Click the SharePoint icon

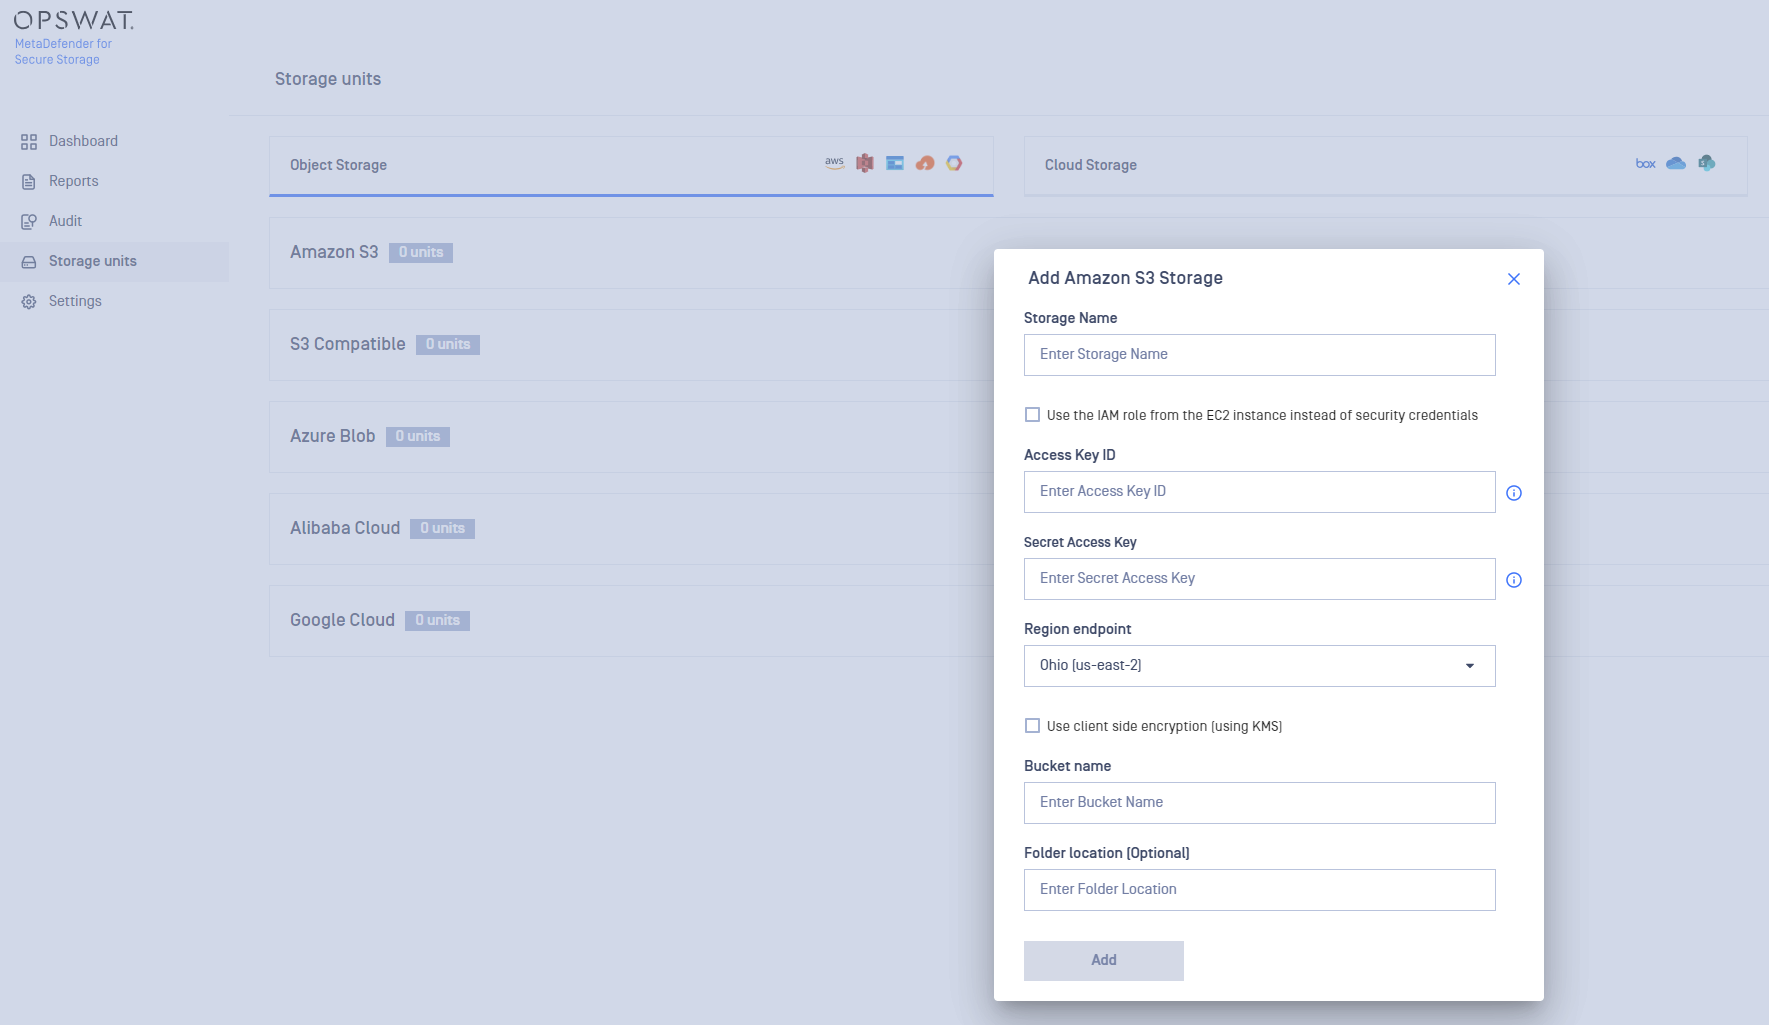1707,163
